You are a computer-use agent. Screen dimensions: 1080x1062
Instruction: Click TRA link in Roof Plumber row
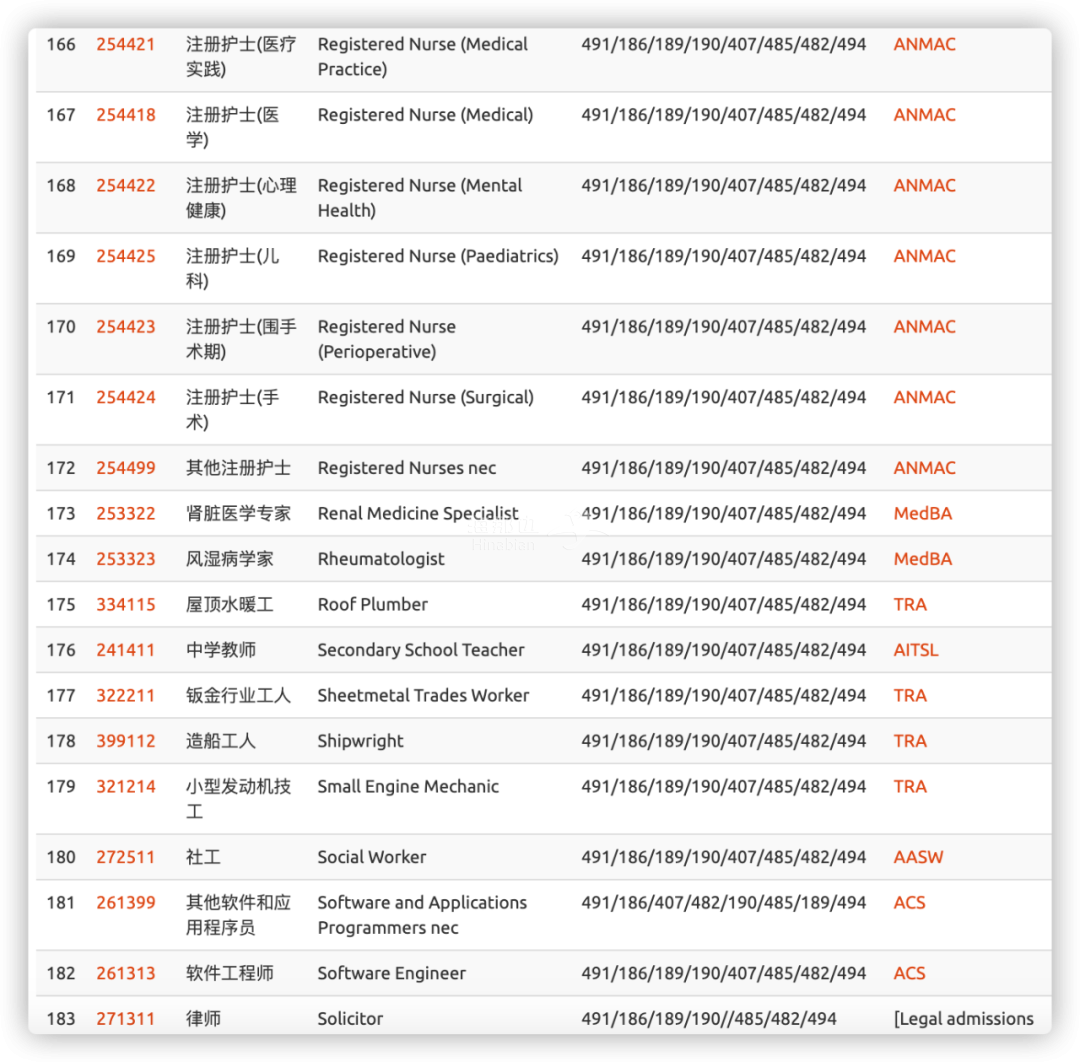[910, 605]
